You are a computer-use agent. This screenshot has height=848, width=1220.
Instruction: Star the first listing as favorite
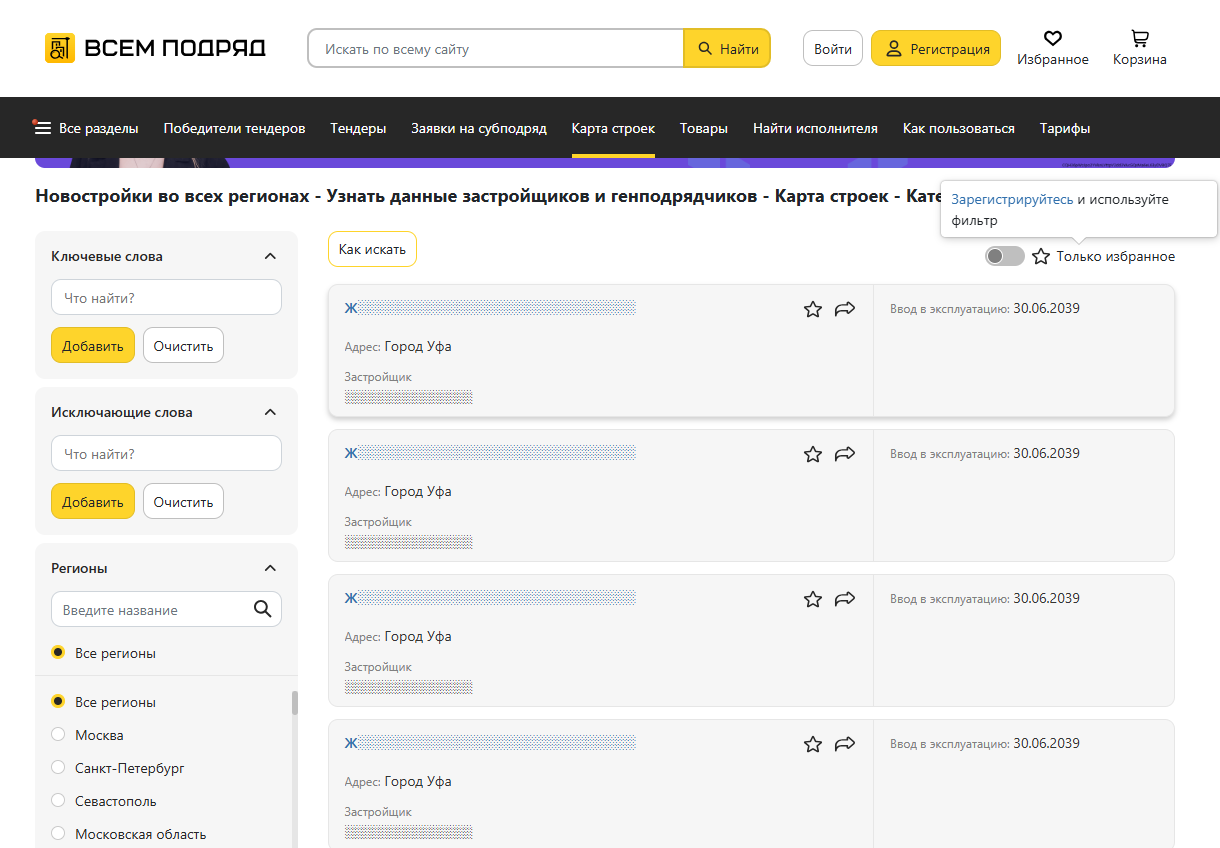pyautogui.click(x=813, y=309)
